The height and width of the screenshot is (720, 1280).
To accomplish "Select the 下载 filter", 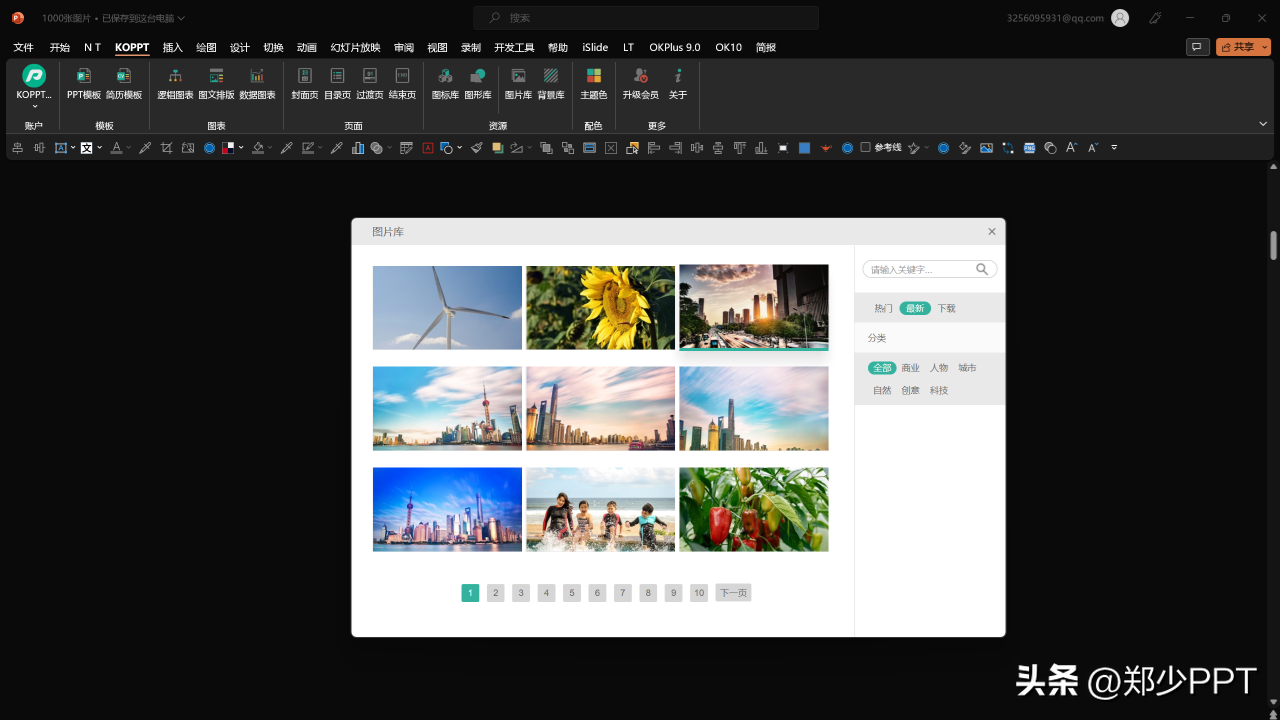I will click(946, 308).
